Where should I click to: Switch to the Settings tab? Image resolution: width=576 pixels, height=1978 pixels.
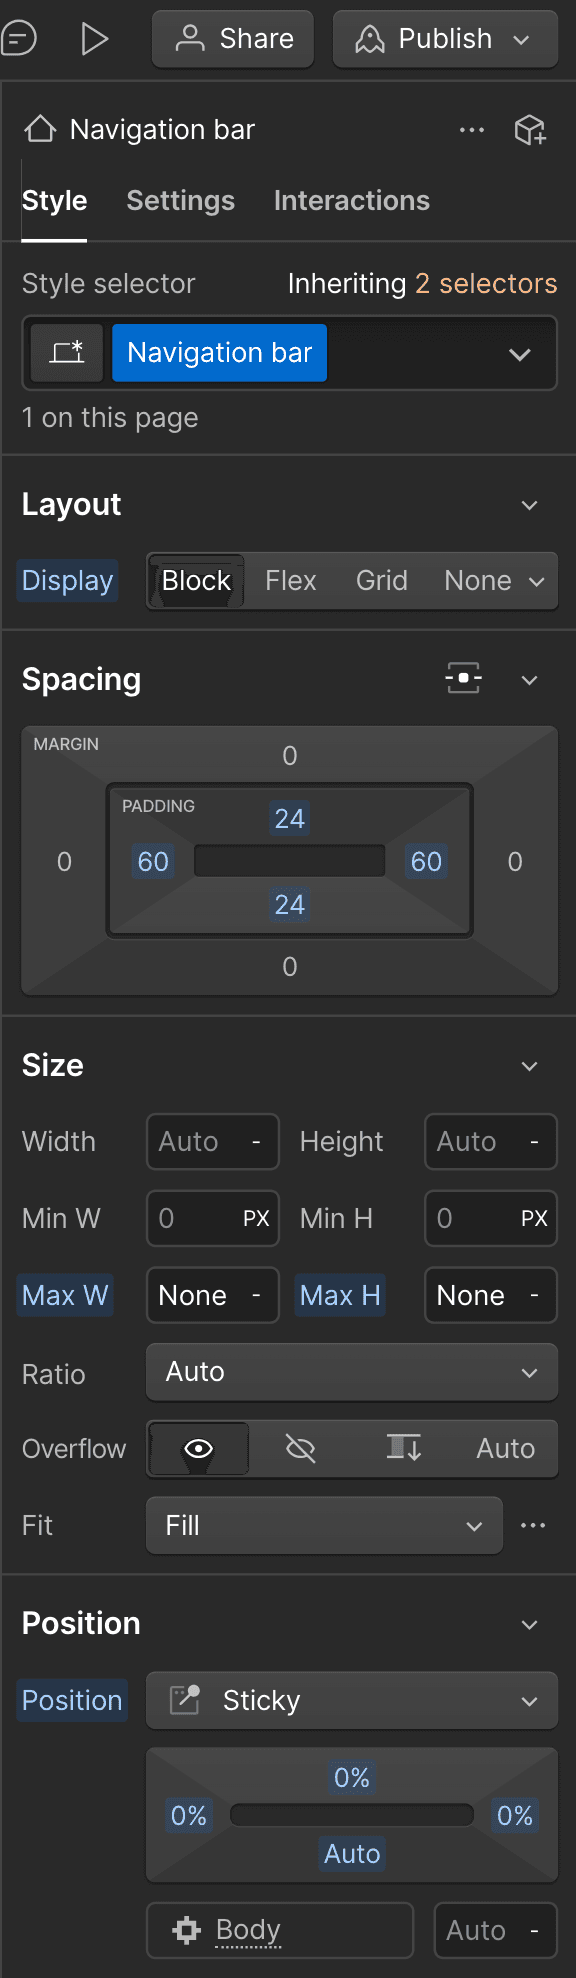180,201
